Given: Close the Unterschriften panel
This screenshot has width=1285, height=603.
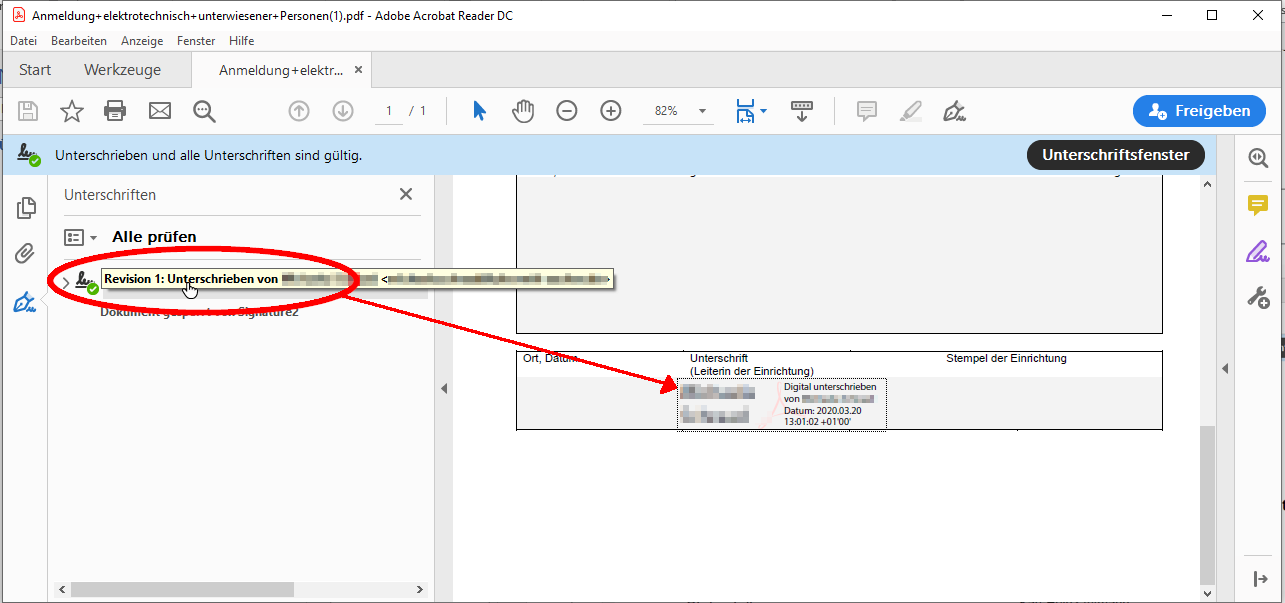Looking at the screenshot, I should pyautogui.click(x=405, y=195).
